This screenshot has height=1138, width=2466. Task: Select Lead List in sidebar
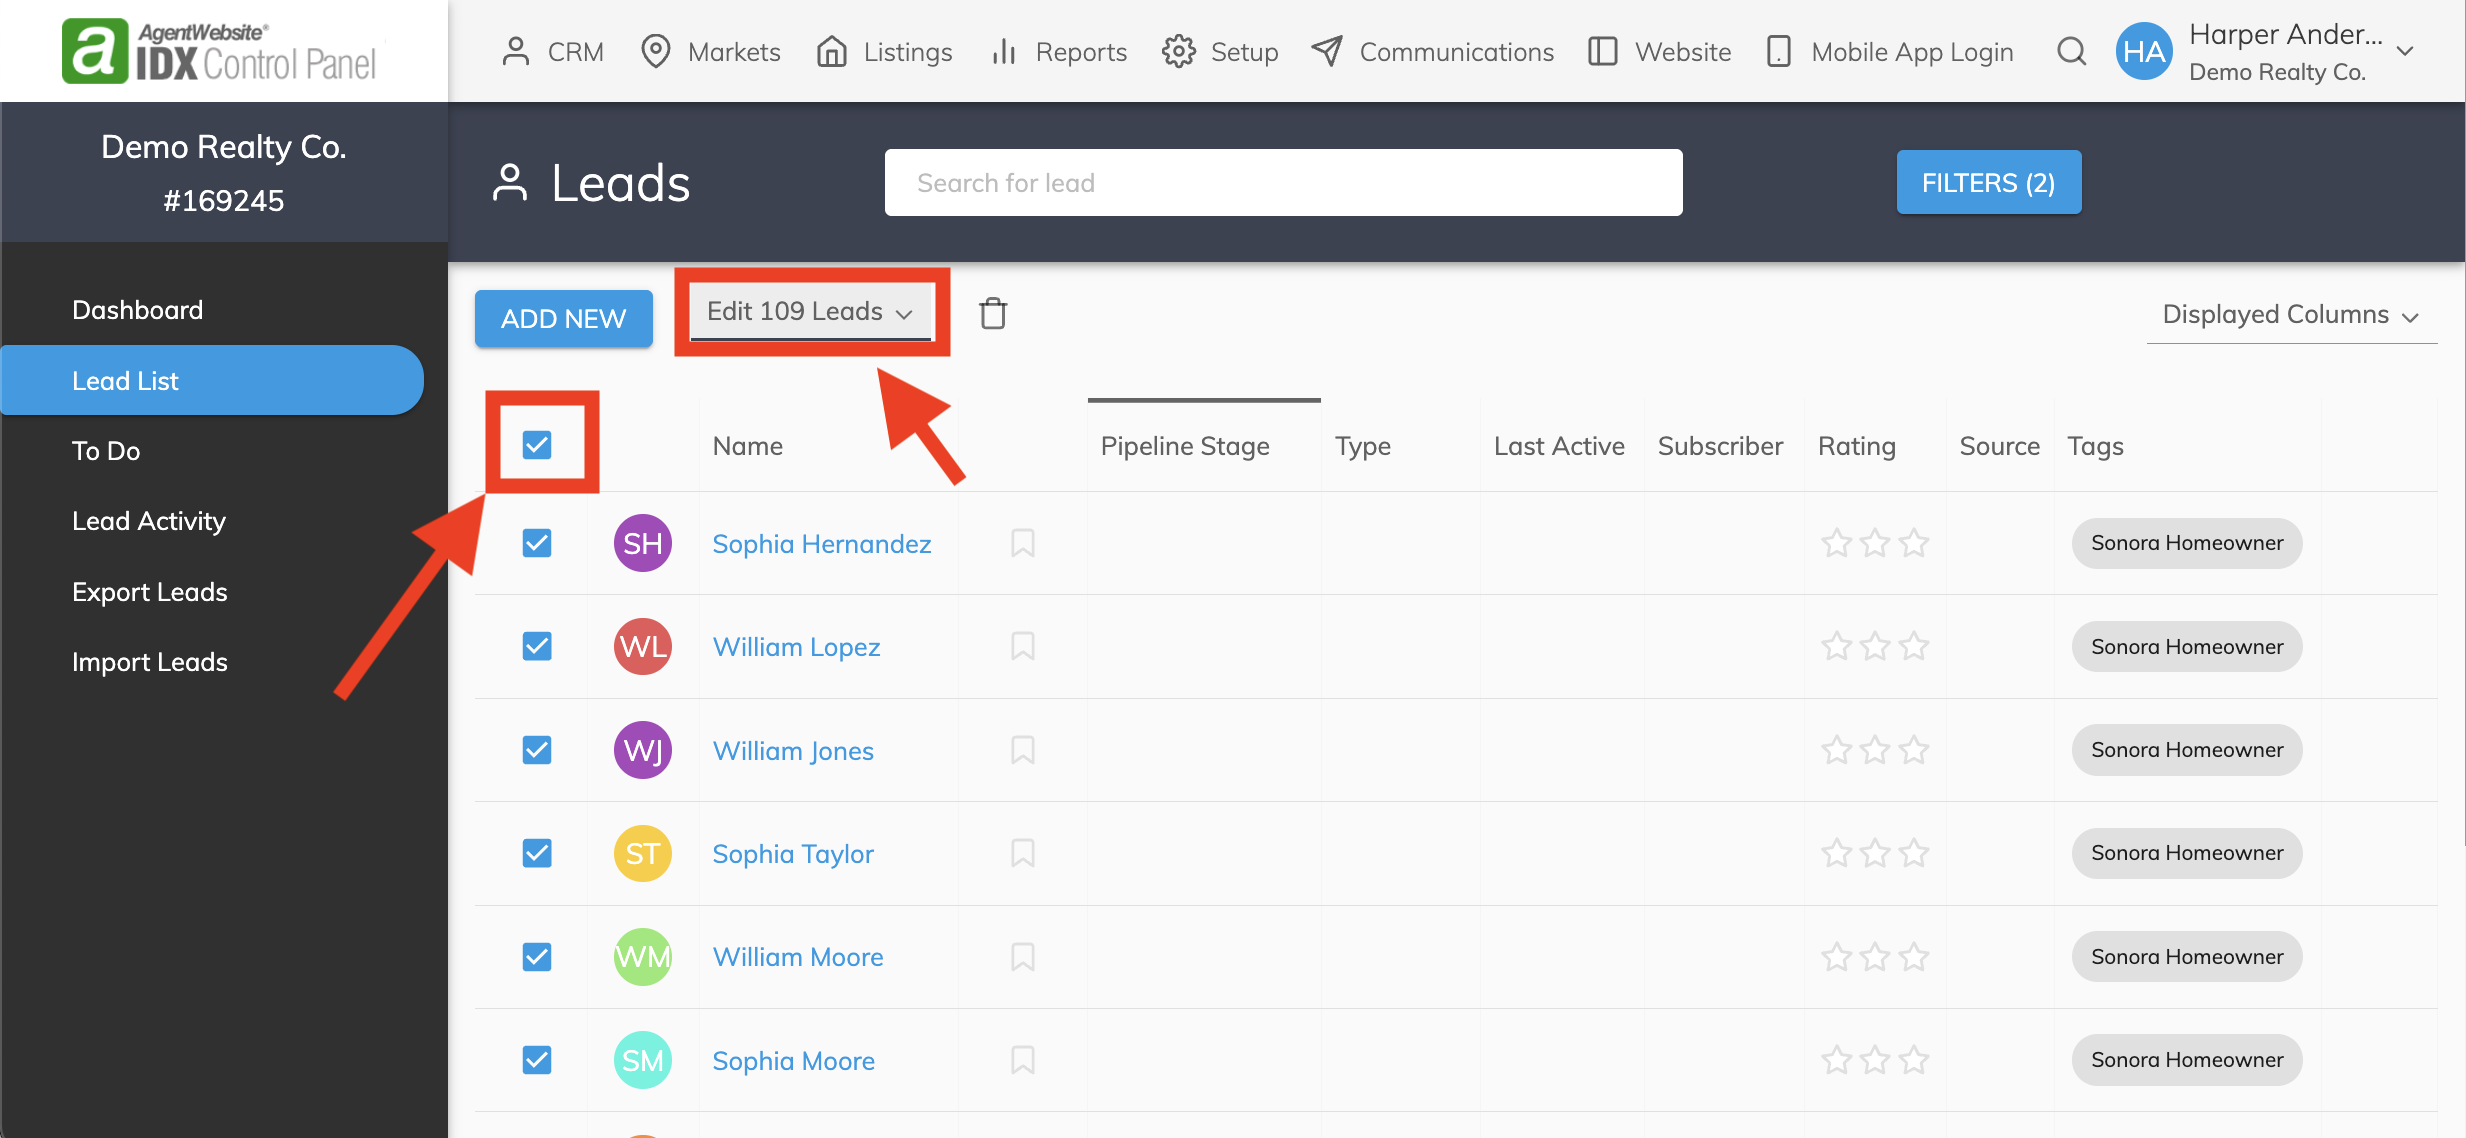coord(212,380)
